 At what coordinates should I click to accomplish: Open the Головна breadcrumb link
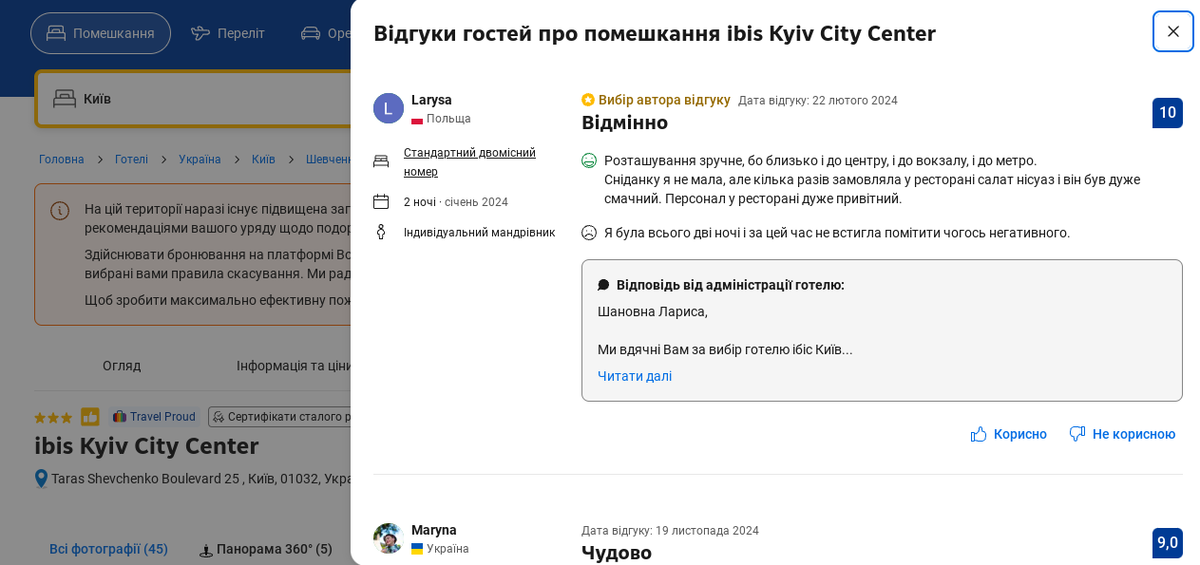click(x=61, y=160)
